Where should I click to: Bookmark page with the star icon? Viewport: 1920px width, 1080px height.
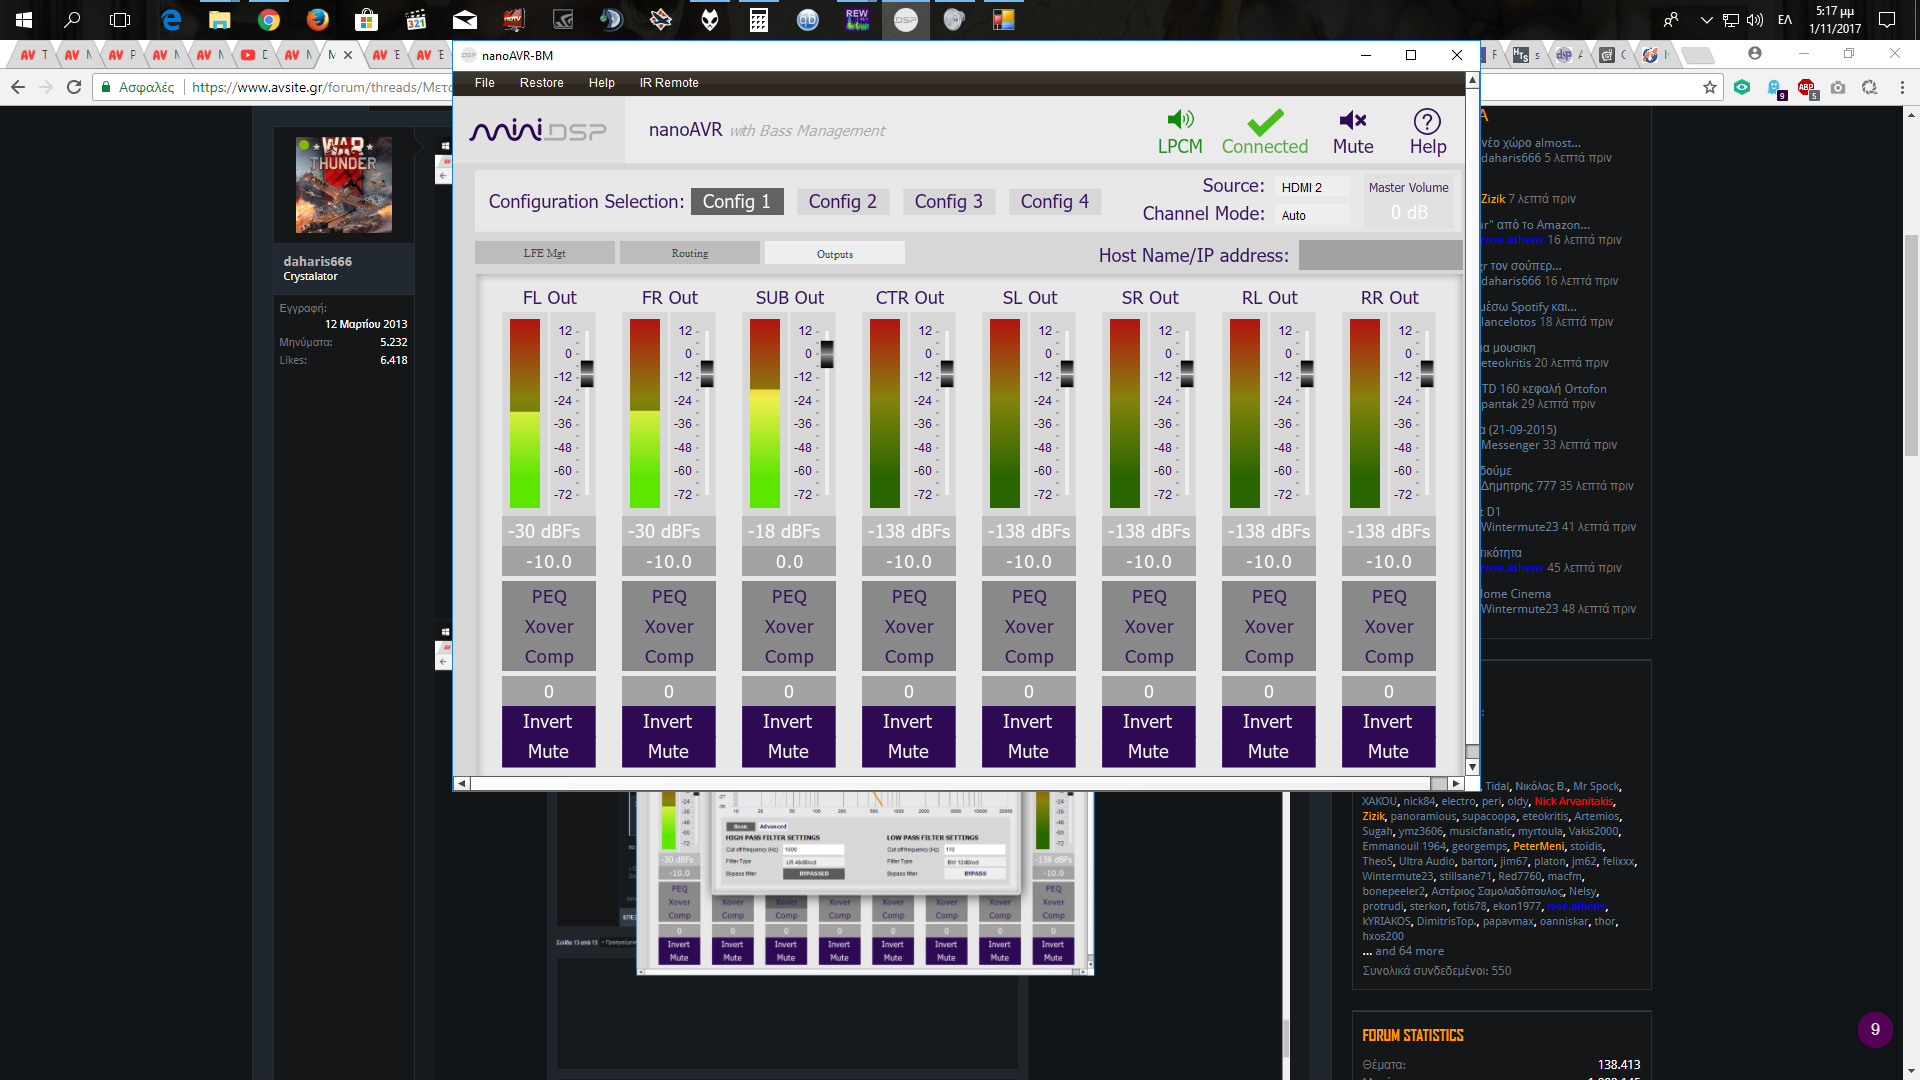pyautogui.click(x=1710, y=88)
